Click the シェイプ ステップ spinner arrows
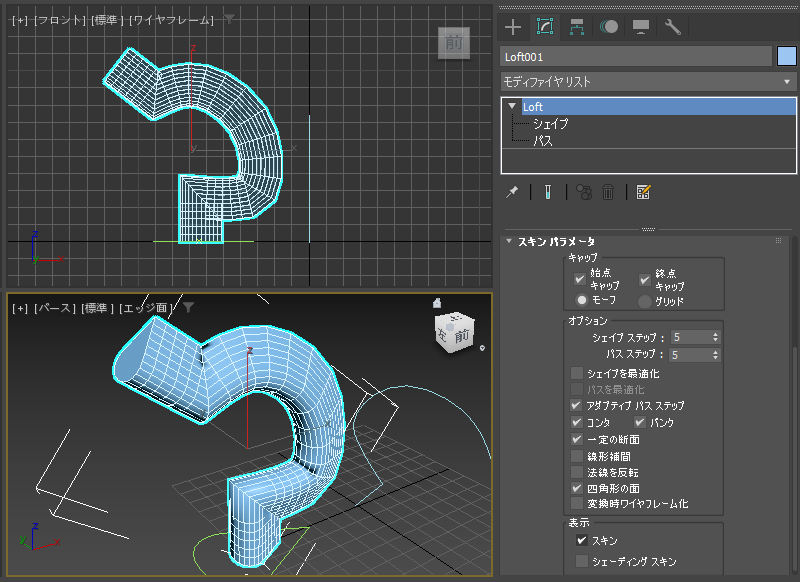800x582 pixels. (x=715, y=337)
